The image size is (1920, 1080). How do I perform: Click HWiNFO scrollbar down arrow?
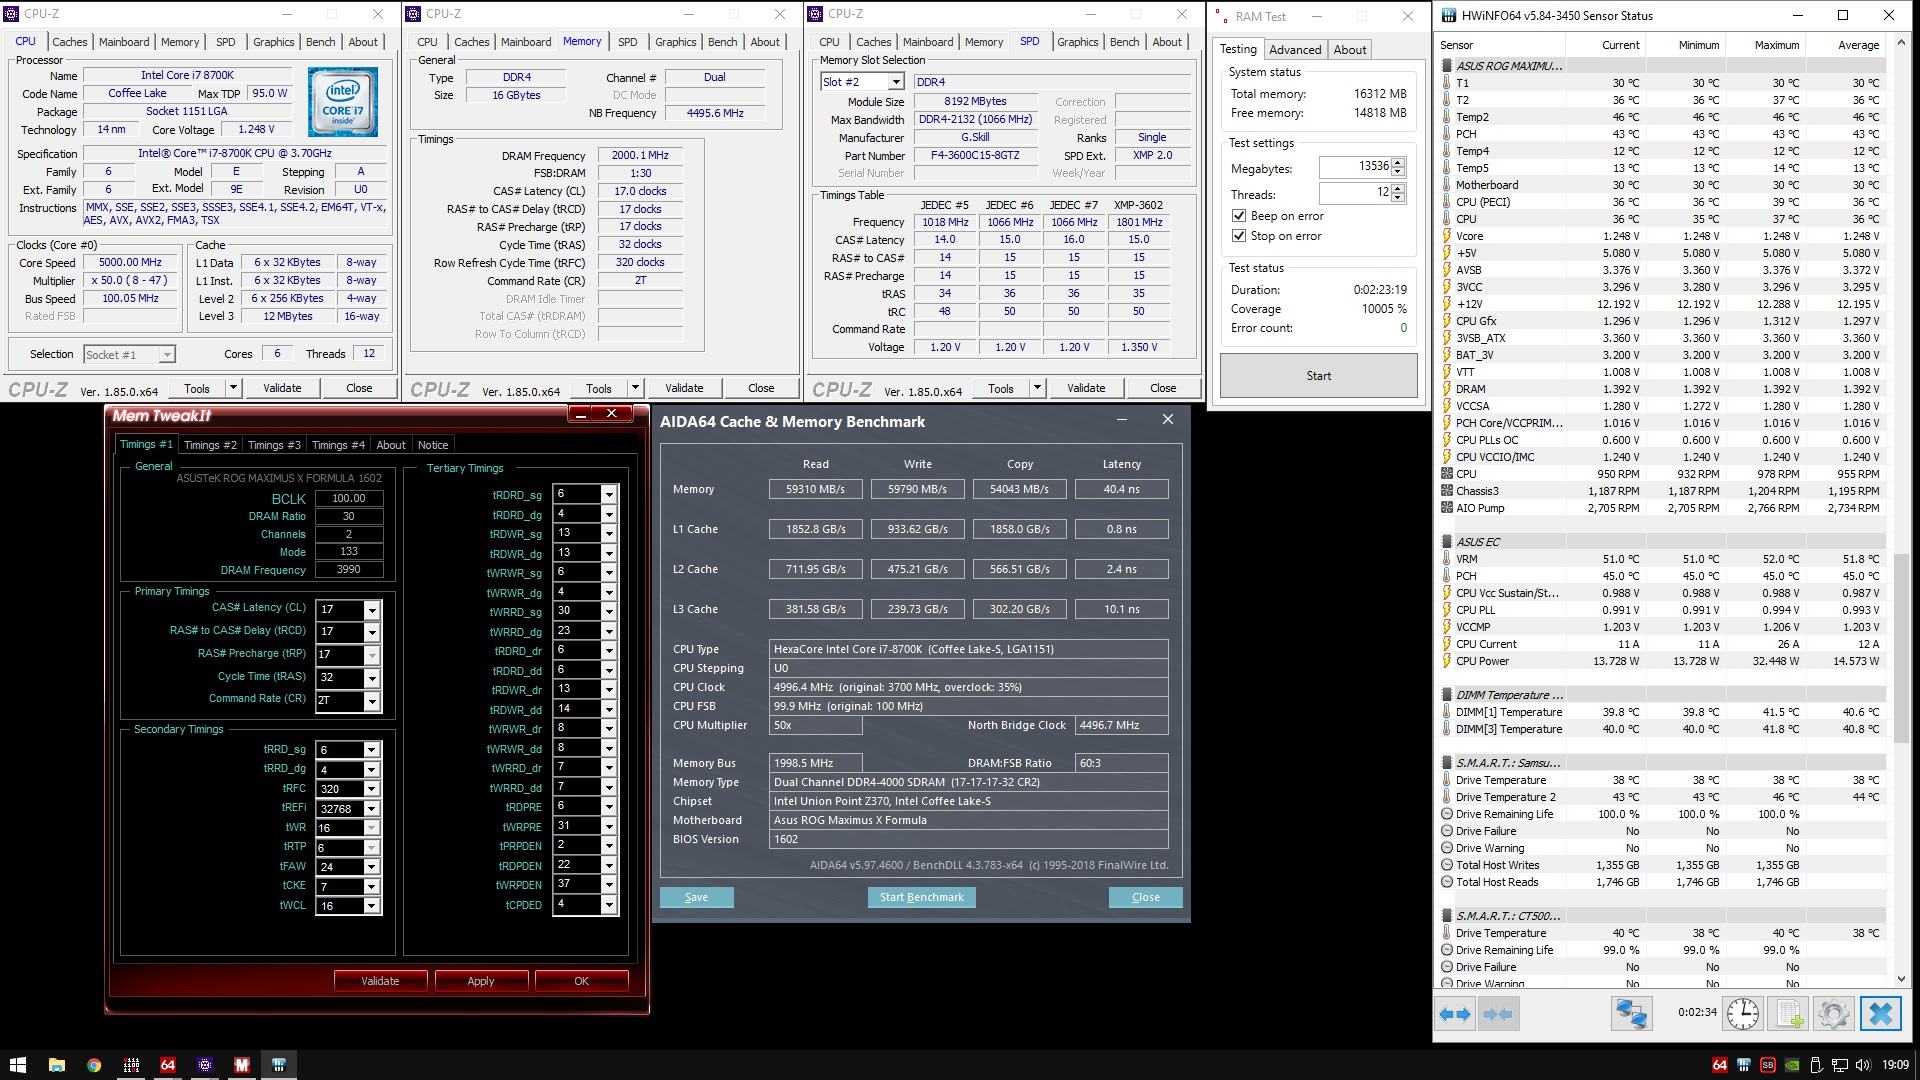click(1902, 979)
